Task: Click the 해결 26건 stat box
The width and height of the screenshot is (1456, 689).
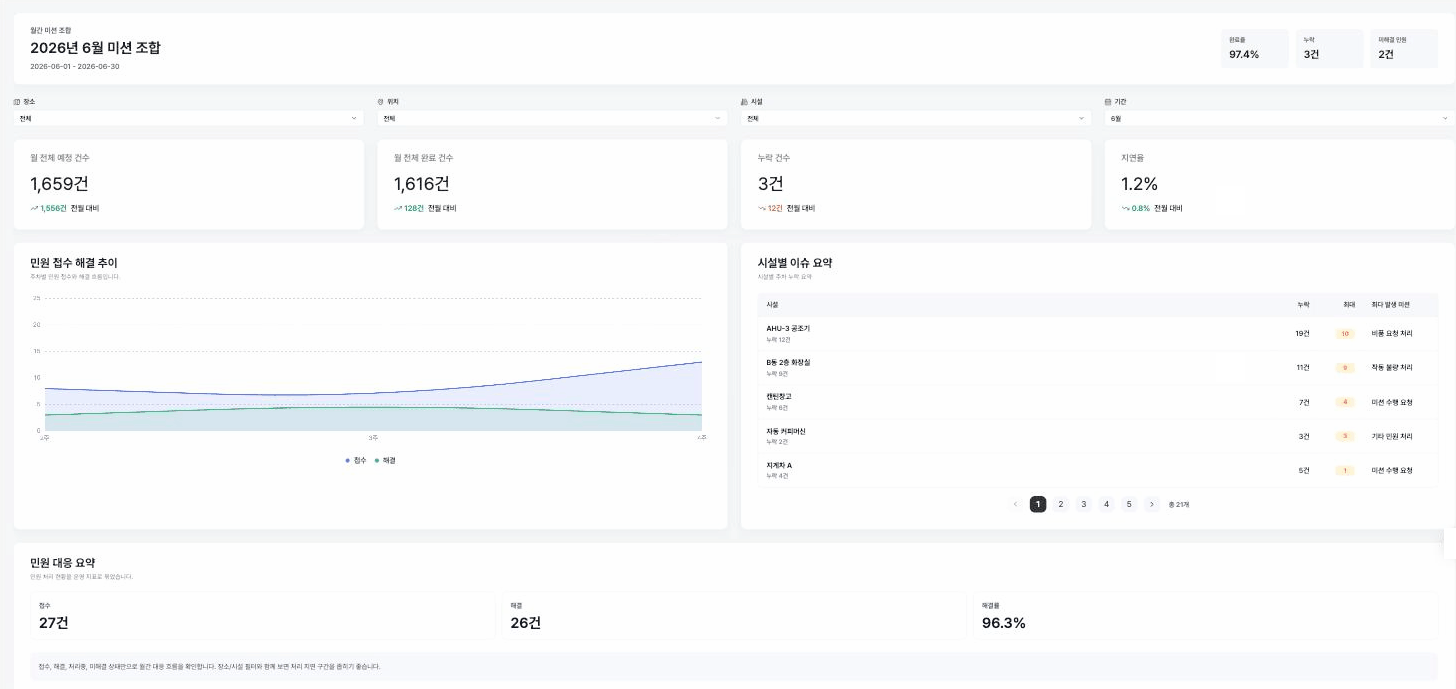Action: (734, 615)
